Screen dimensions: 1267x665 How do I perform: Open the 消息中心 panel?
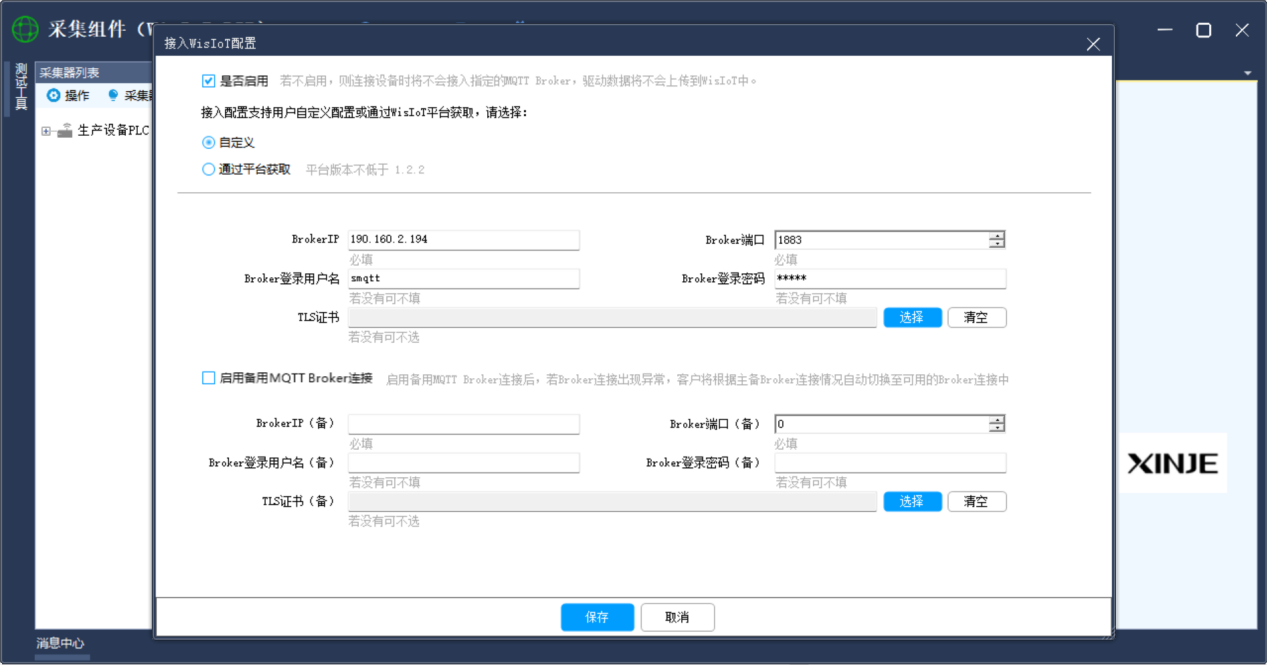coord(62,643)
